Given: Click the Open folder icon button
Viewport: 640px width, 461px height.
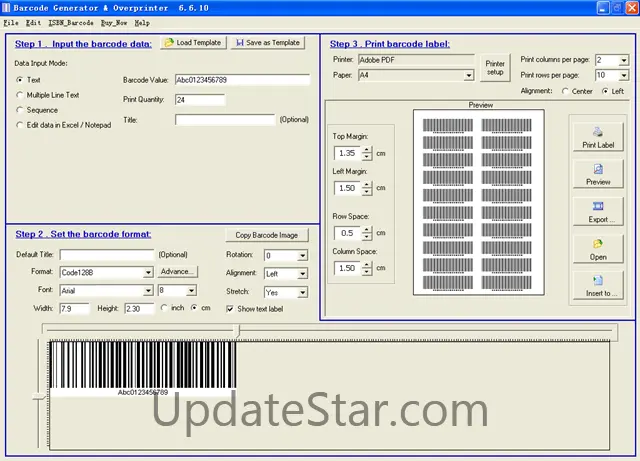Looking at the screenshot, I should coord(598,248).
